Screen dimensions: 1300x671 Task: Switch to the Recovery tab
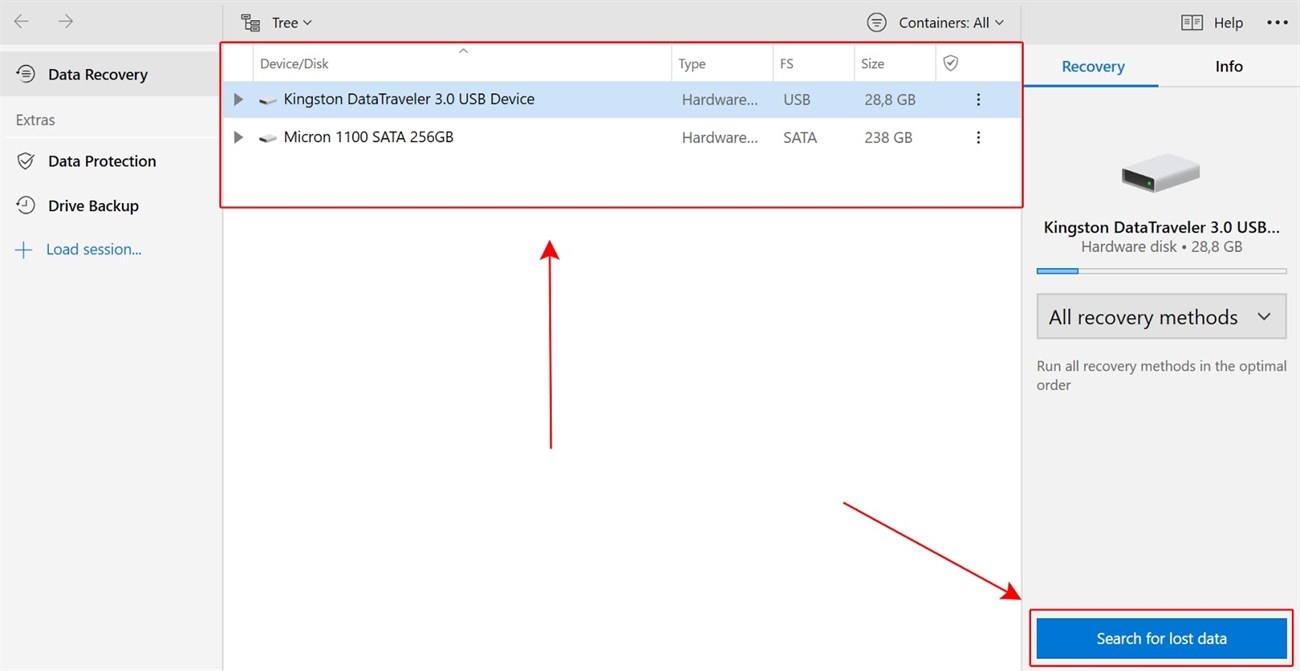click(x=1092, y=67)
